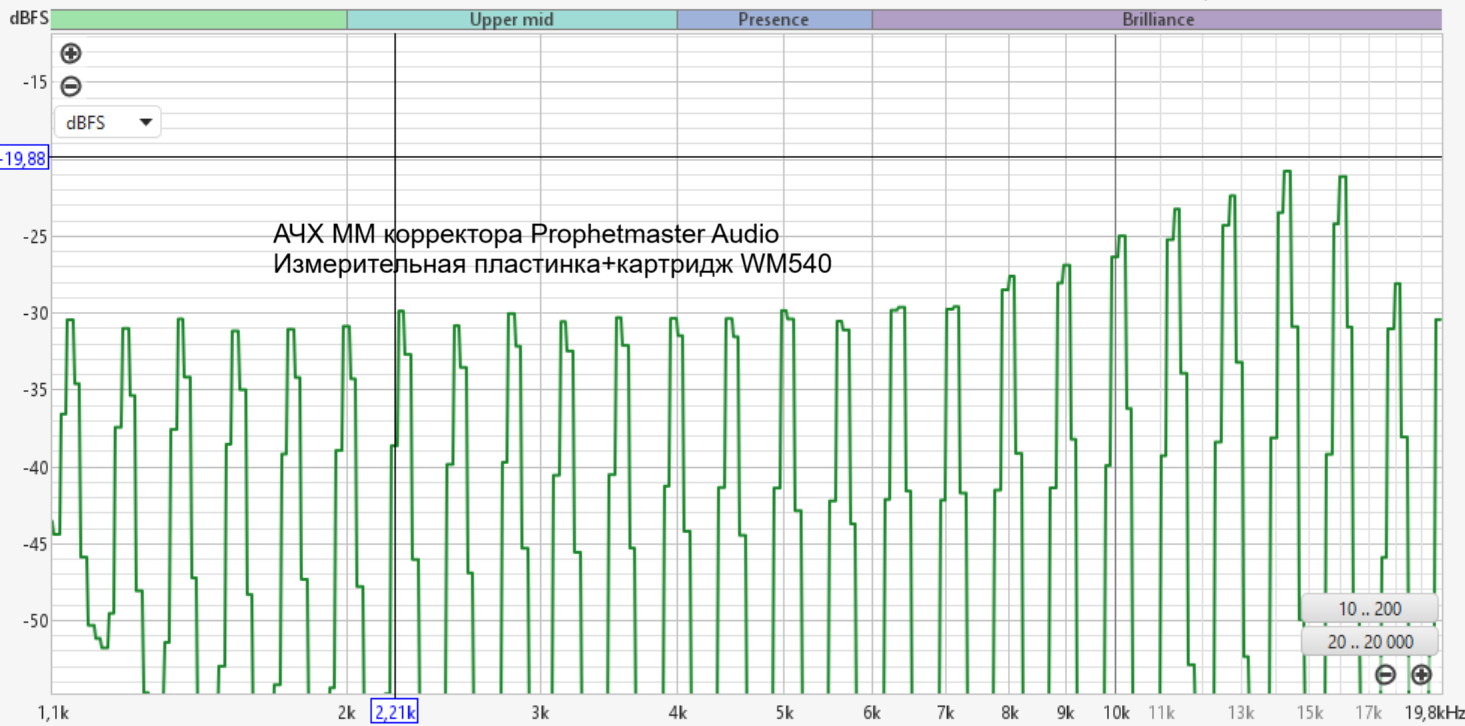Click the 9k frequency axis label
Screen dimensions: 1465x726
pos(1067,712)
